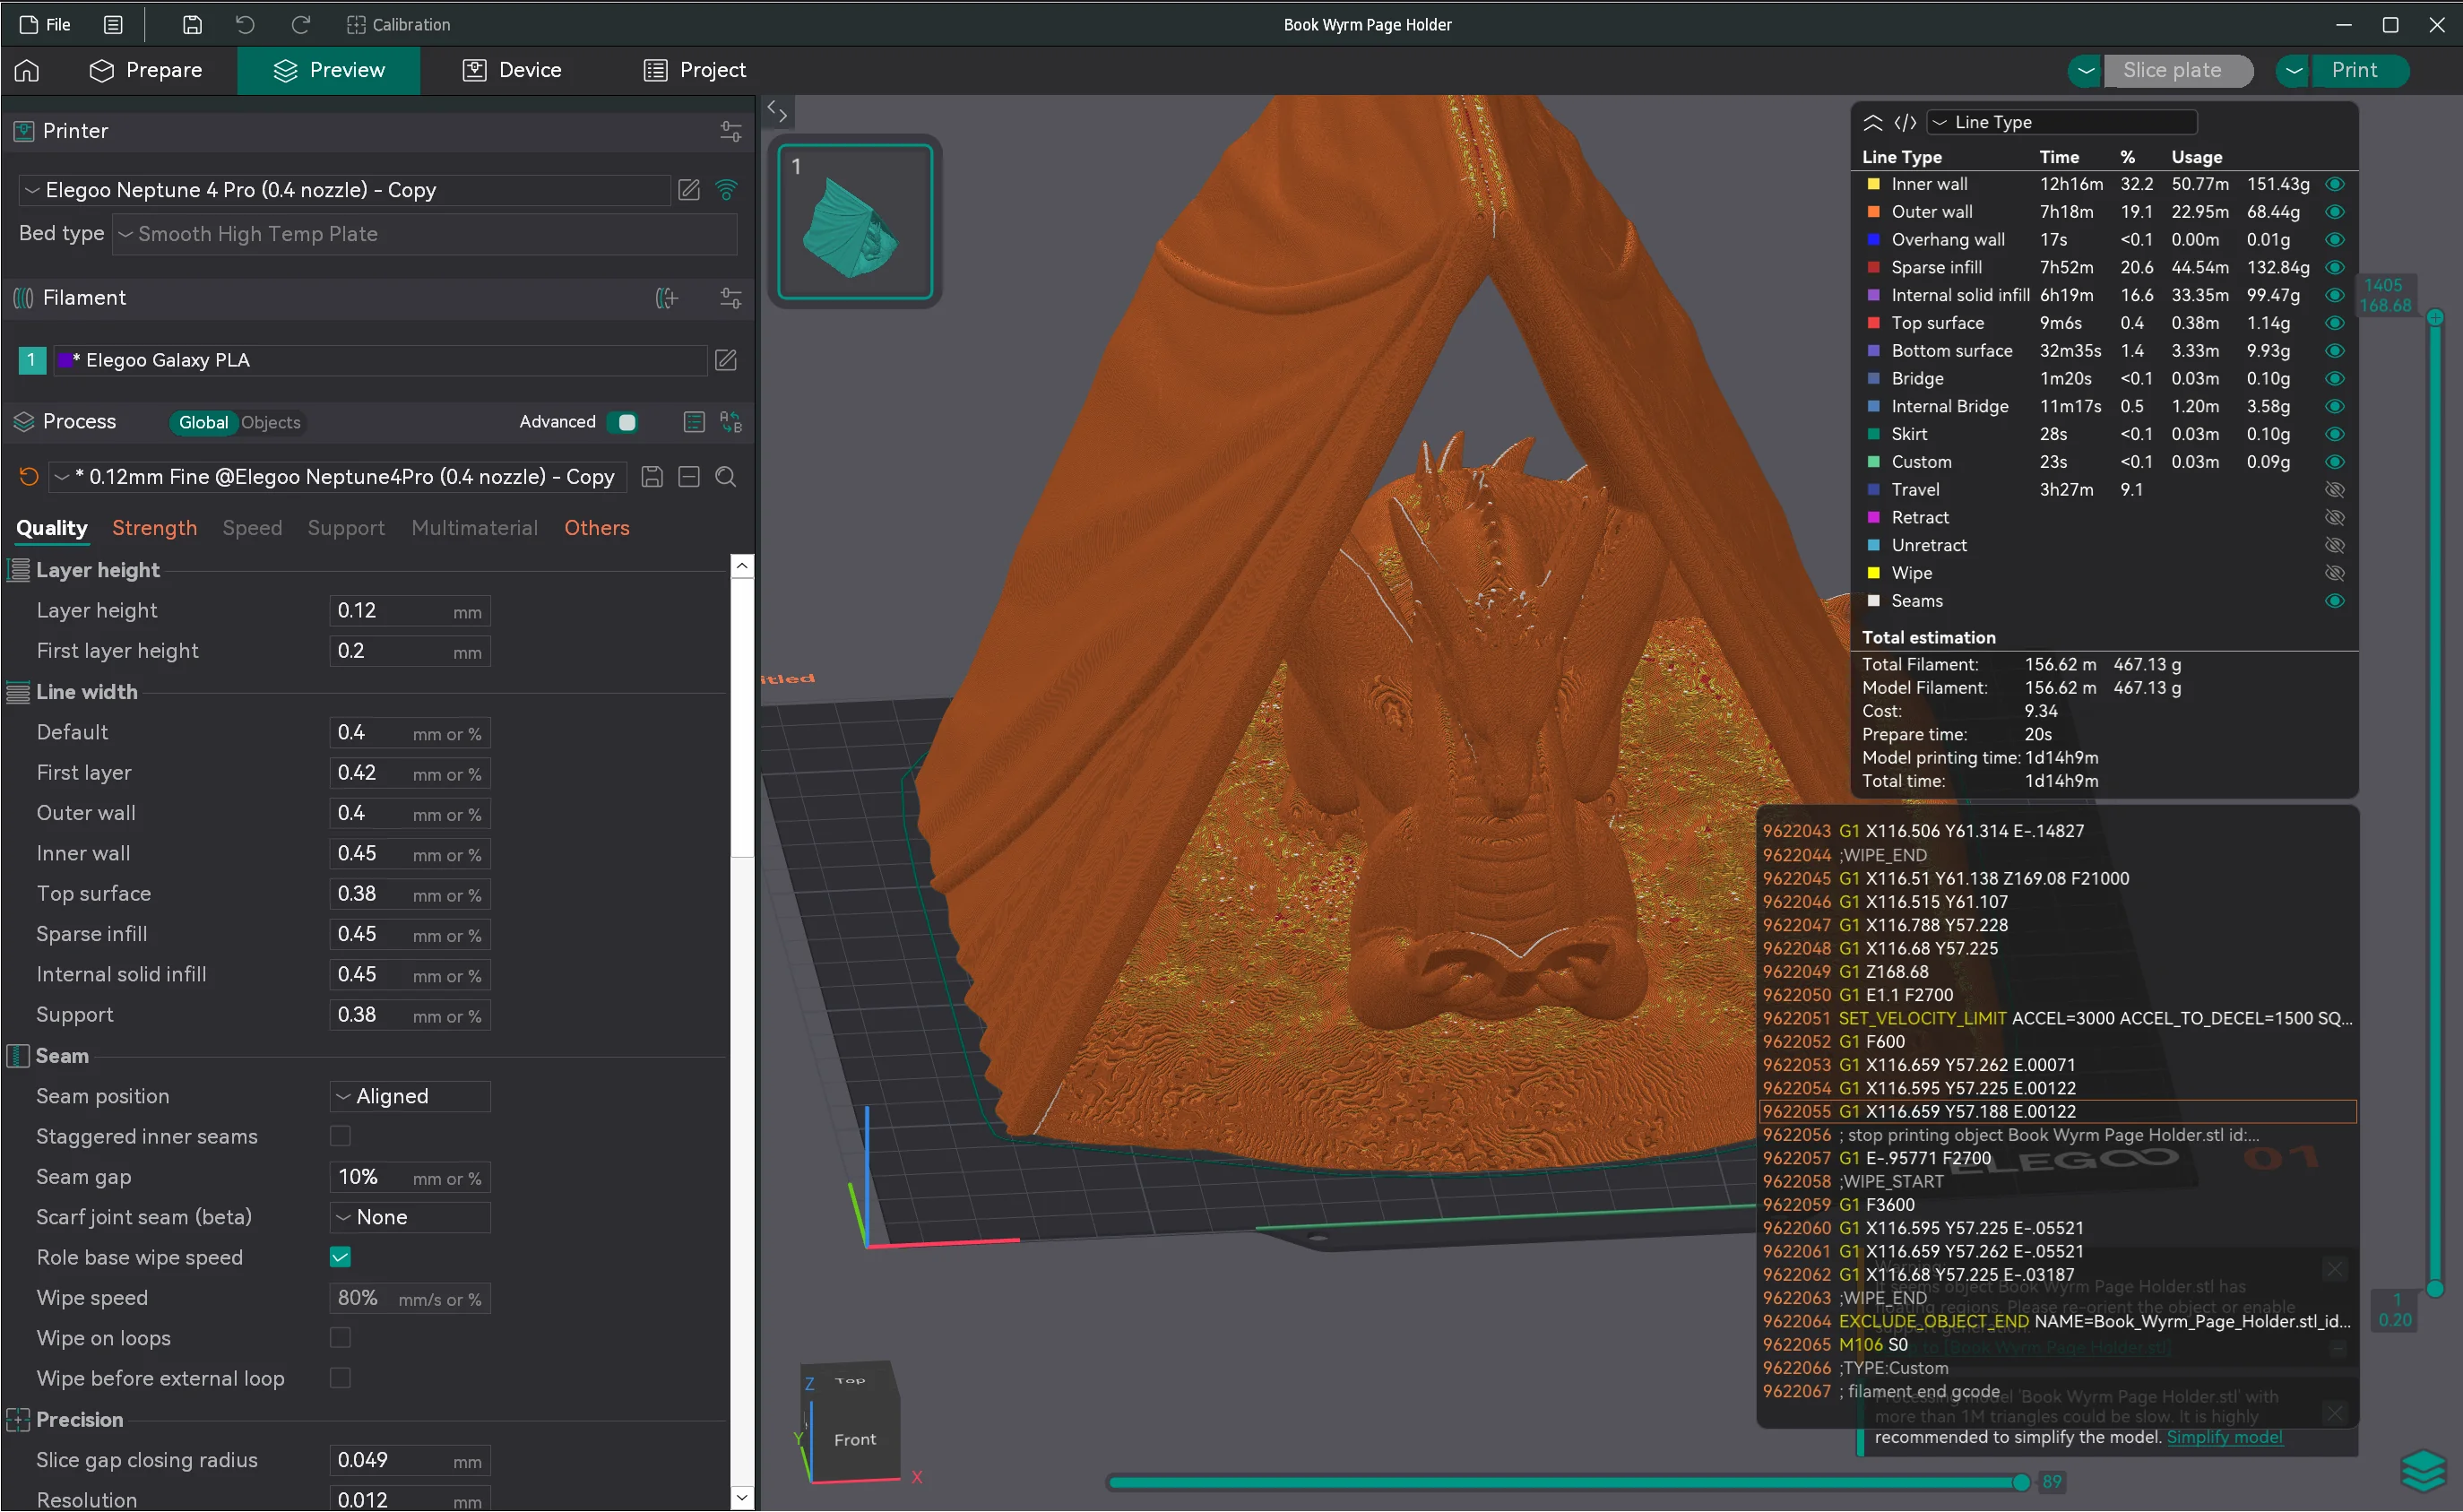Open the printer preset dropdown
2463x1512 pixels.
coord(344,190)
